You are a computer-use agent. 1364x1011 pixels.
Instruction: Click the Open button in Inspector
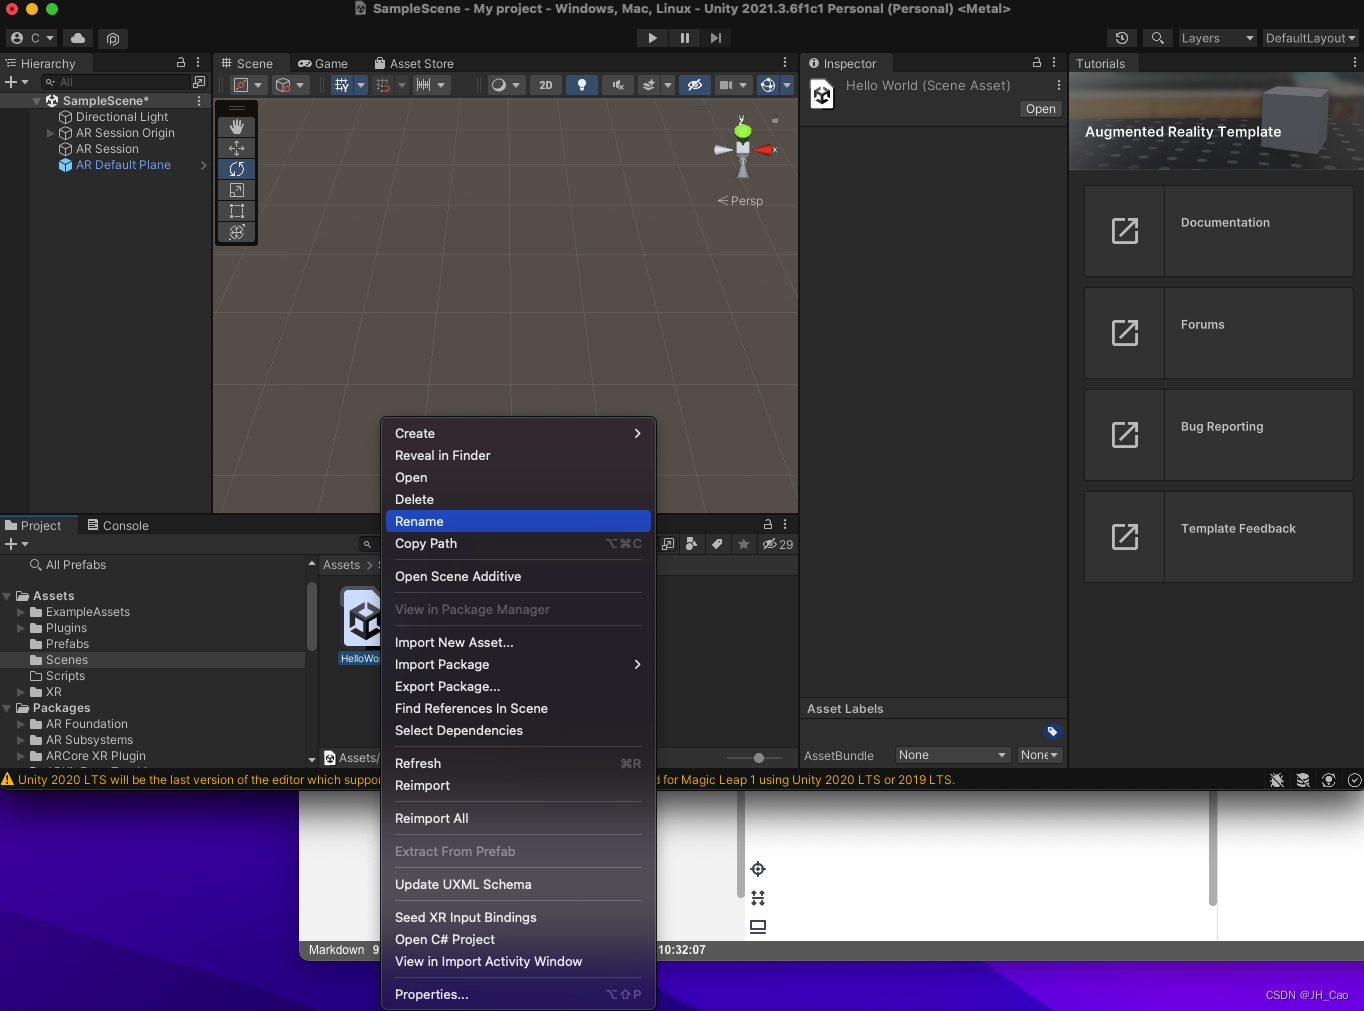1040,109
